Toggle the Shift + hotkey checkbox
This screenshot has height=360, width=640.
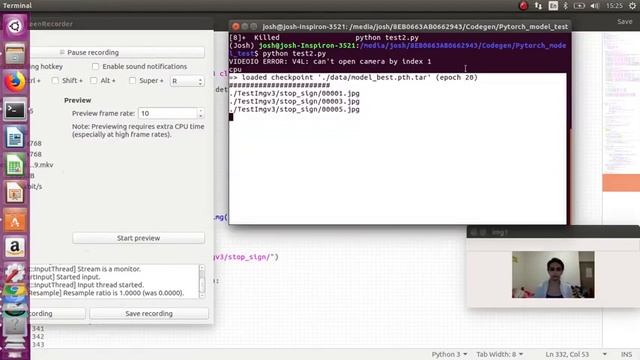(55, 80)
